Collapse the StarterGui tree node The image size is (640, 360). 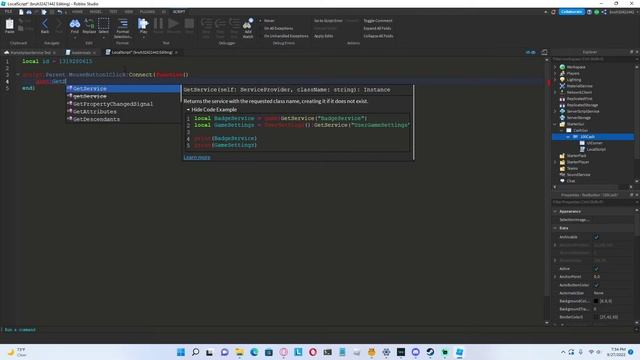point(555,124)
